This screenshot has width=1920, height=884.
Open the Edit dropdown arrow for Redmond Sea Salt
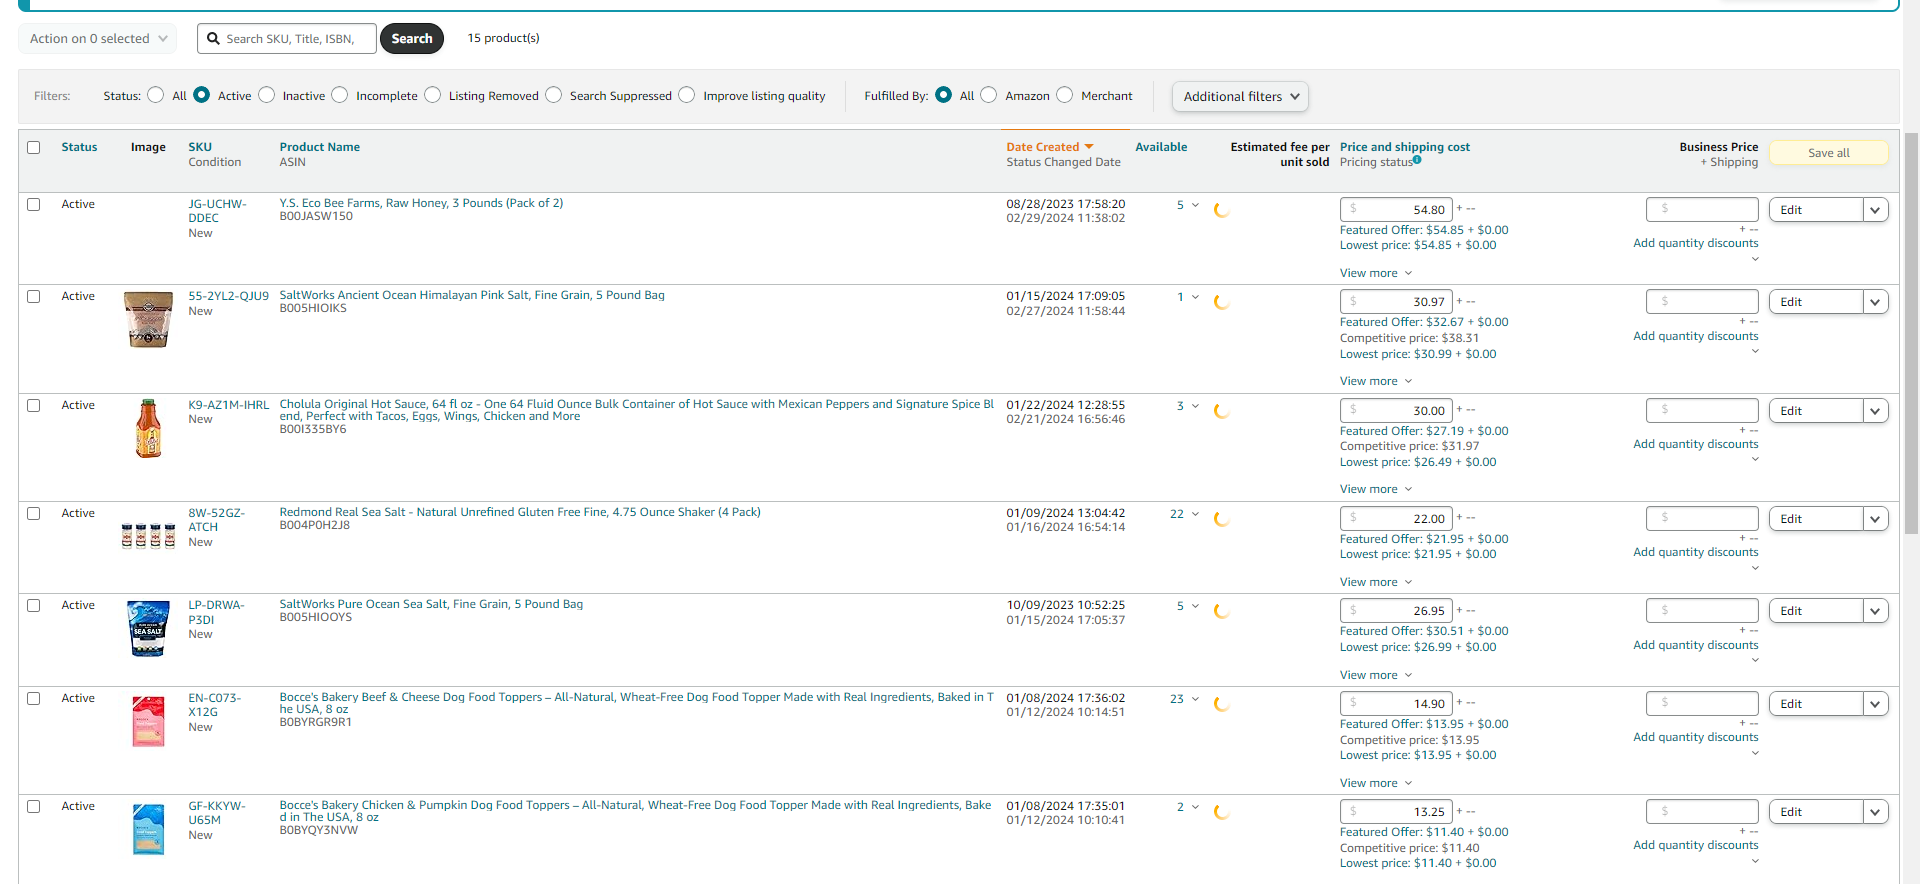coord(1875,519)
